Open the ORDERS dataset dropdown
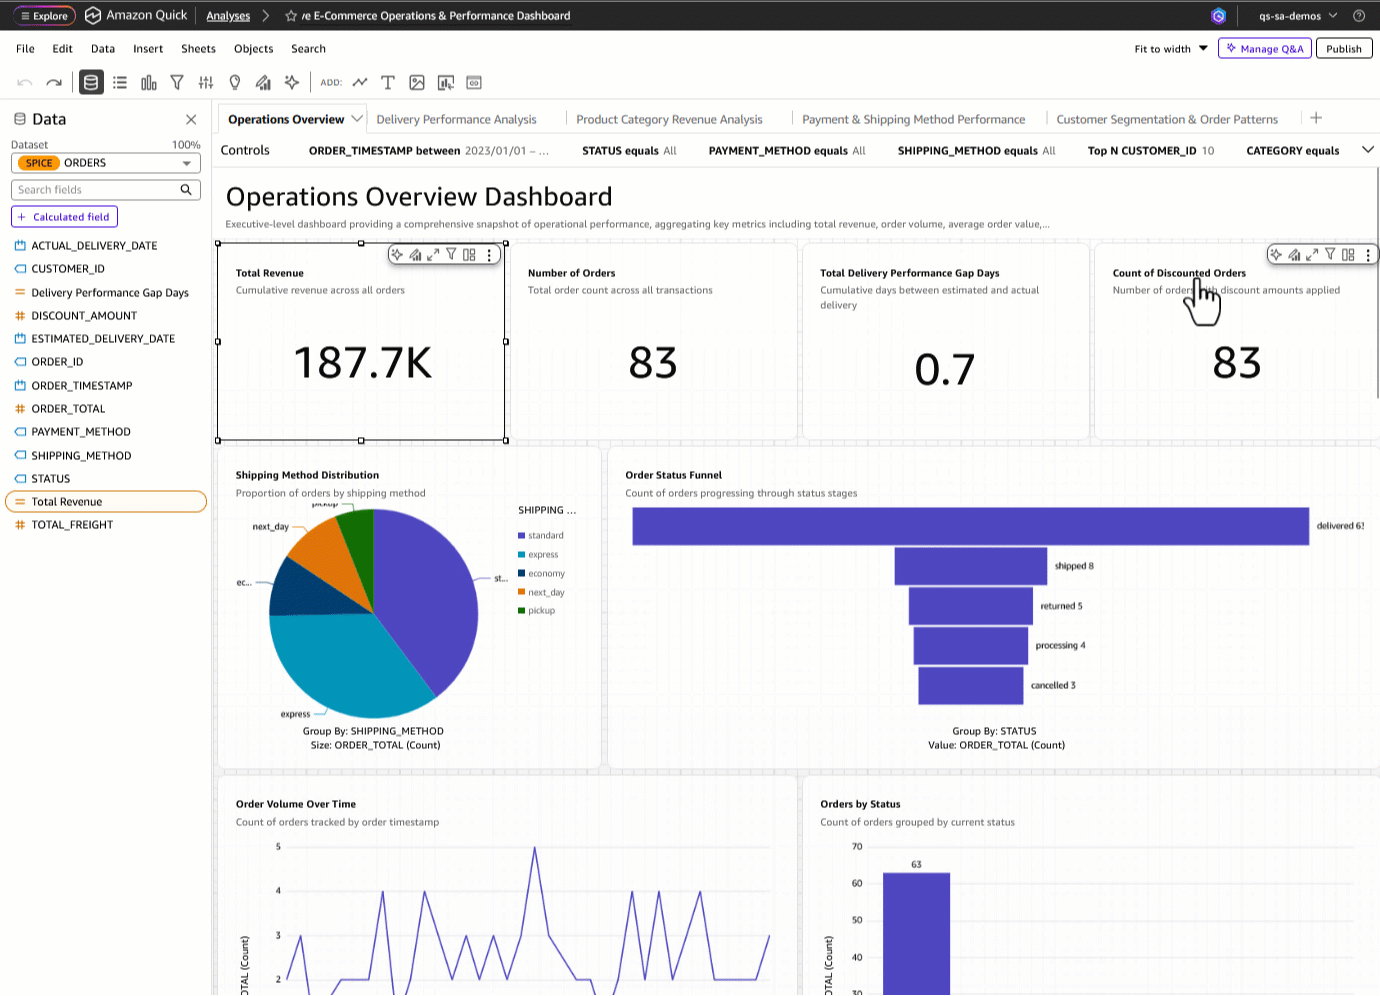Image resolution: width=1380 pixels, height=996 pixels. coord(186,163)
